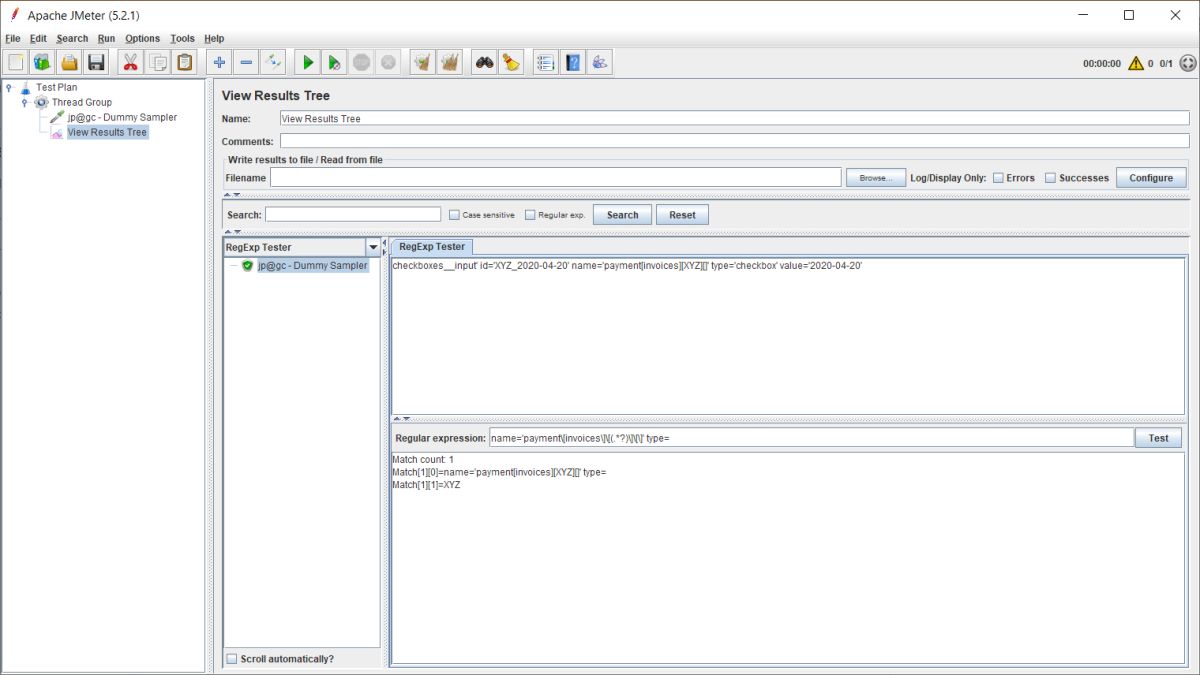Click the yellow warning triangle log icon
This screenshot has height=675, width=1200.
tap(1136, 63)
